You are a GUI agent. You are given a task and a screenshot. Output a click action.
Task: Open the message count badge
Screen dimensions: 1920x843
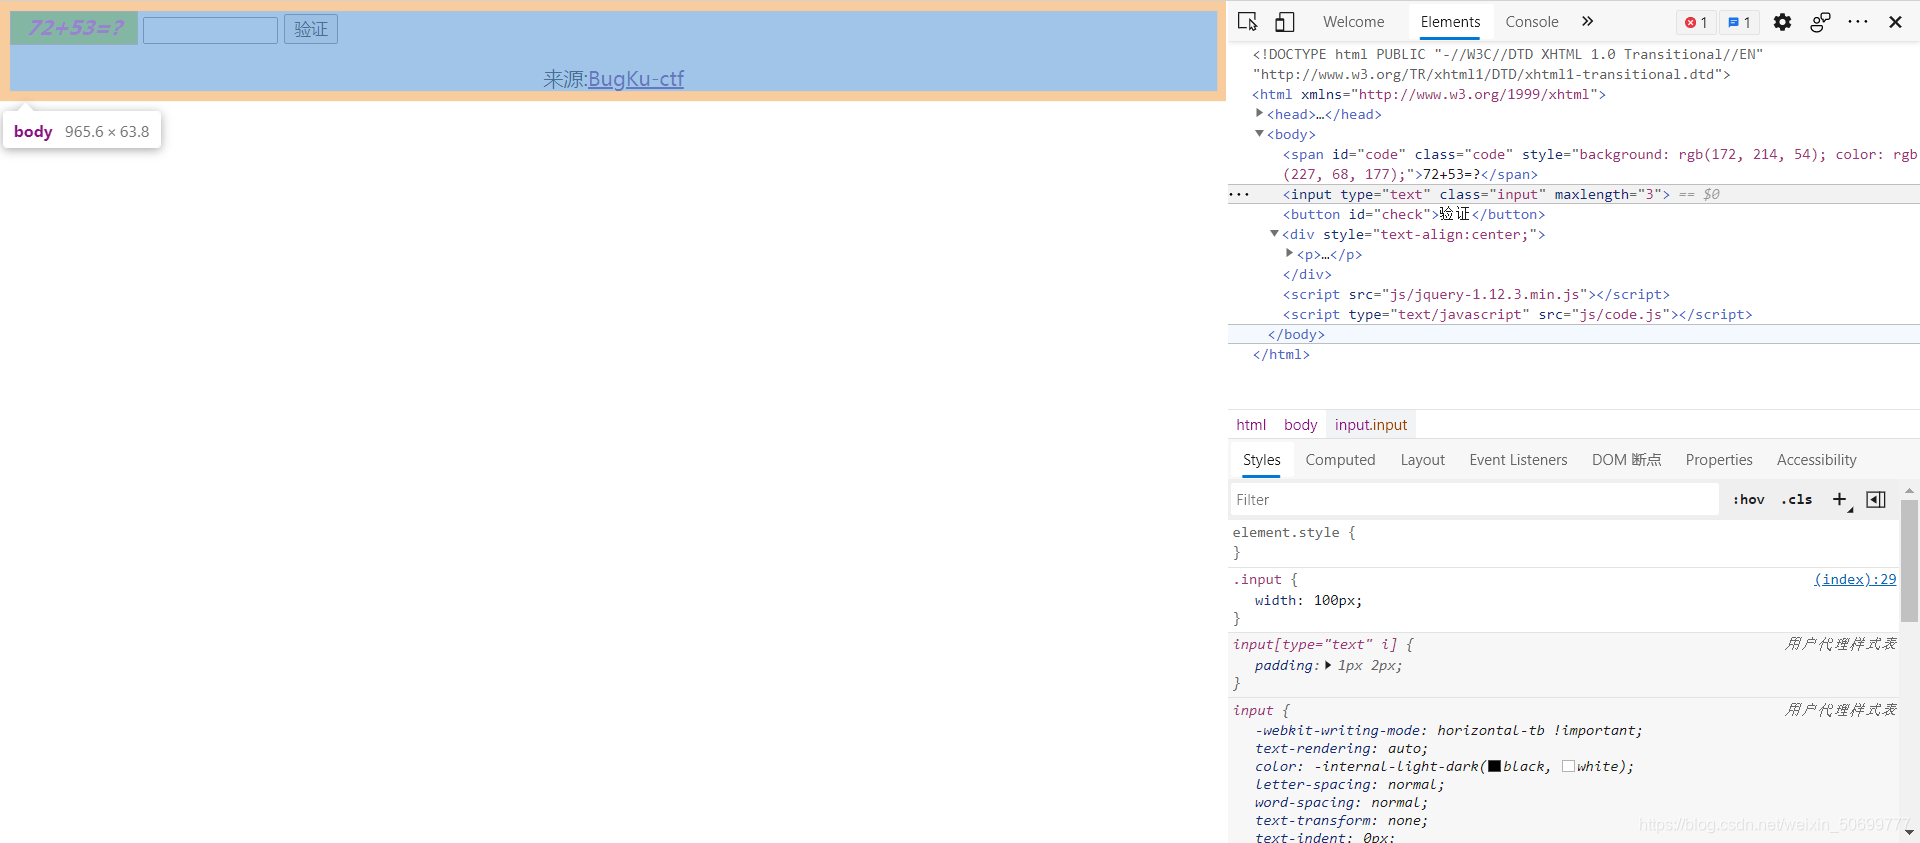(x=1740, y=22)
